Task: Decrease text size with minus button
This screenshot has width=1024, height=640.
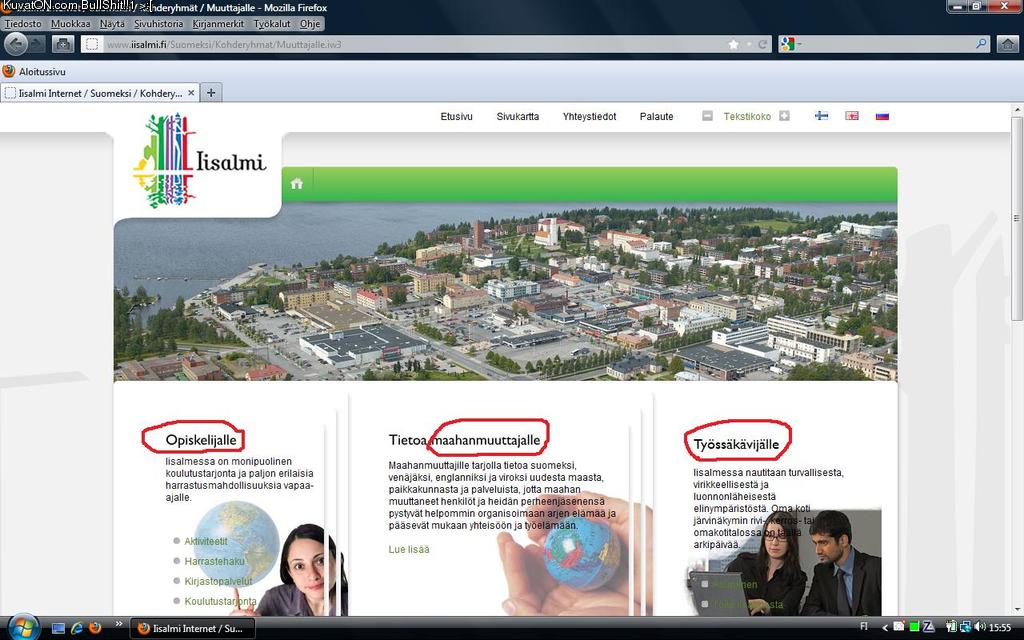Action: pos(707,116)
